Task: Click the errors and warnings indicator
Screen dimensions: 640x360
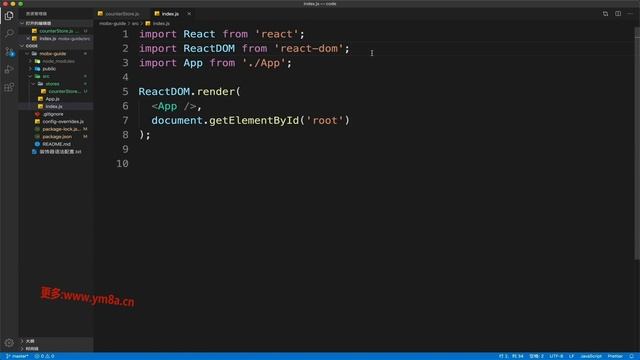Action: pyautogui.click(x=44, y=356)
